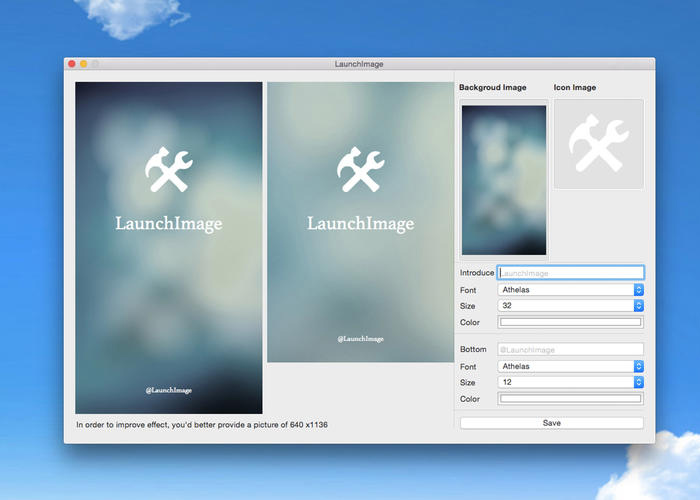Viewport: 700px width, 500px height.
Task: Click the LaunchImage title in middle preview
Action: [x=360, y=224]
